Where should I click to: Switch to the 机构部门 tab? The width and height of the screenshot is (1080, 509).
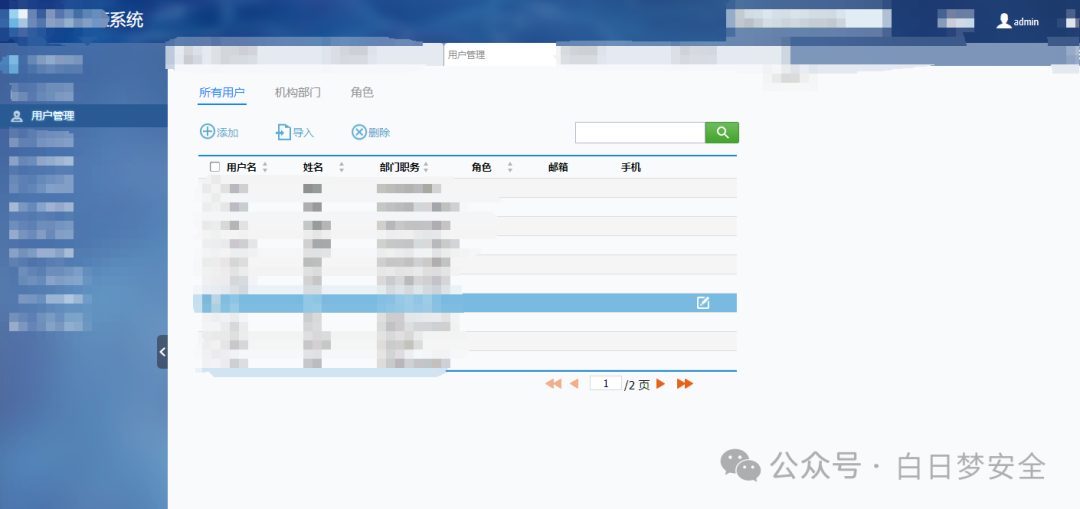click(x=298, y=92)
